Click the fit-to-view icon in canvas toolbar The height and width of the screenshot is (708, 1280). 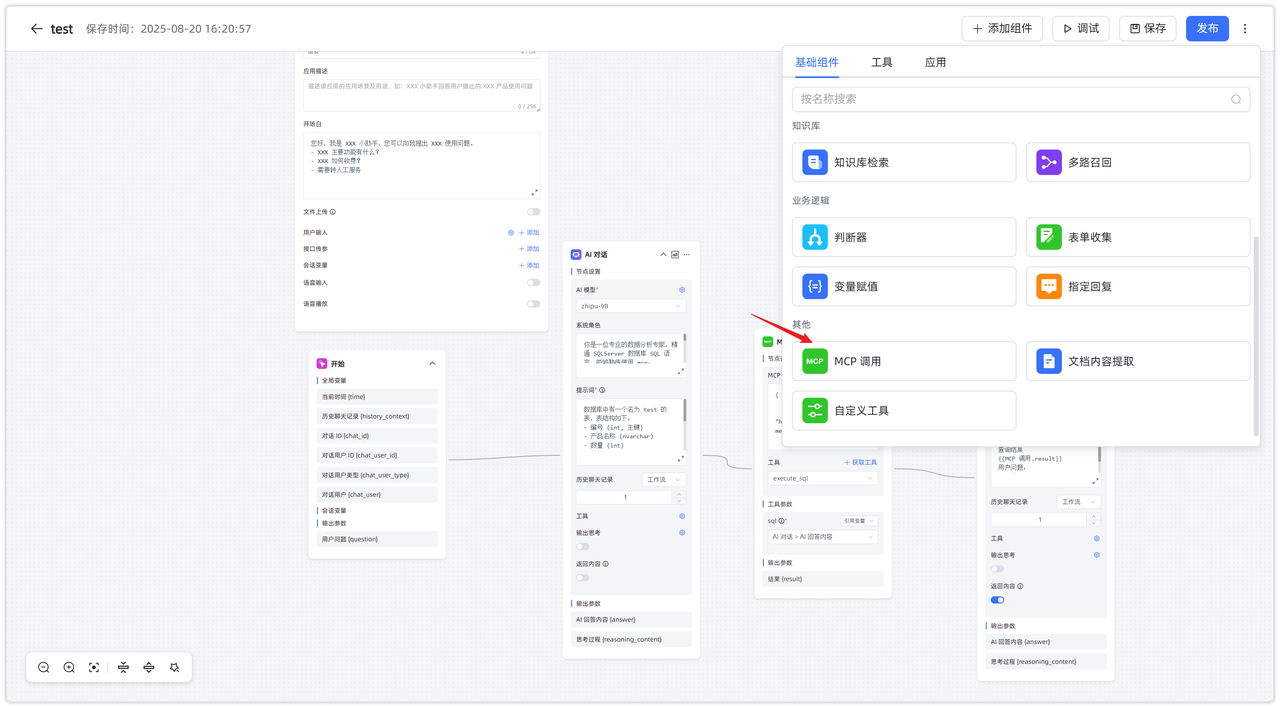[x=93, y=667]
